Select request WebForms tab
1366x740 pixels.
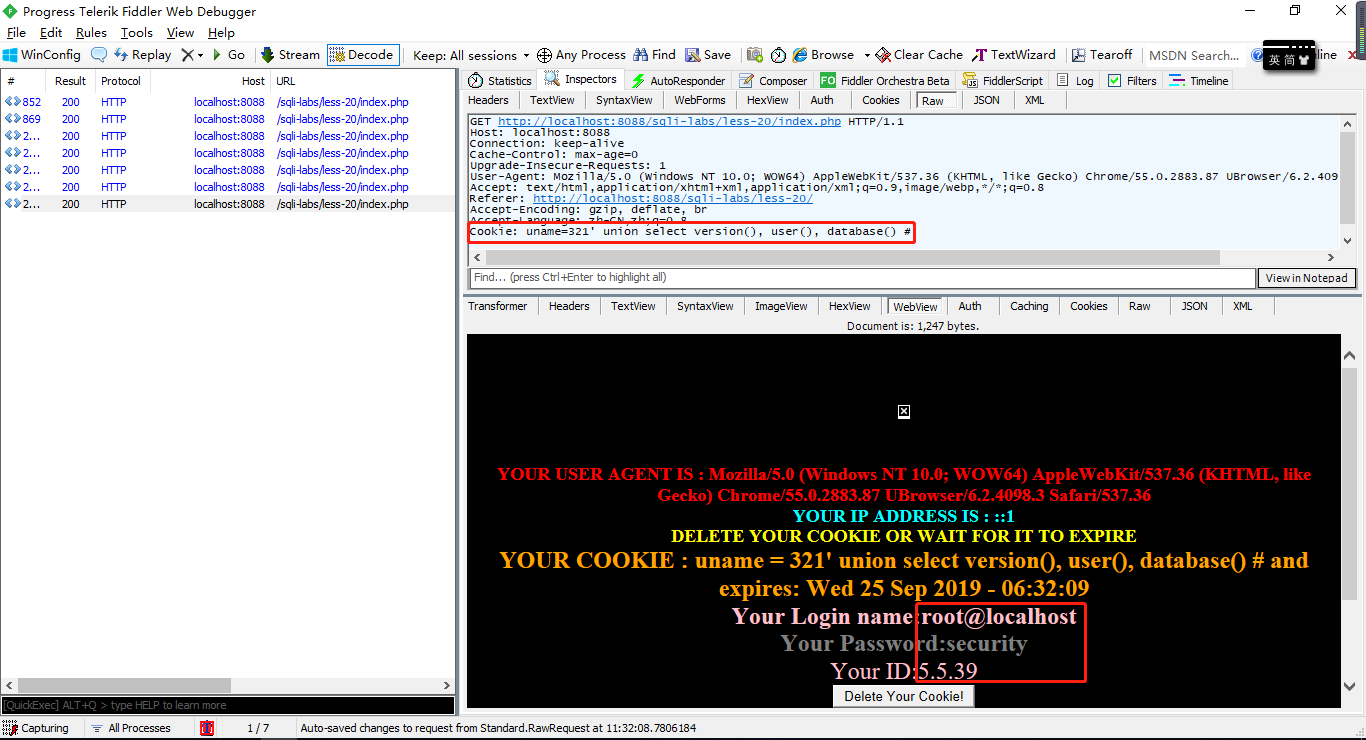pos(699,100)
